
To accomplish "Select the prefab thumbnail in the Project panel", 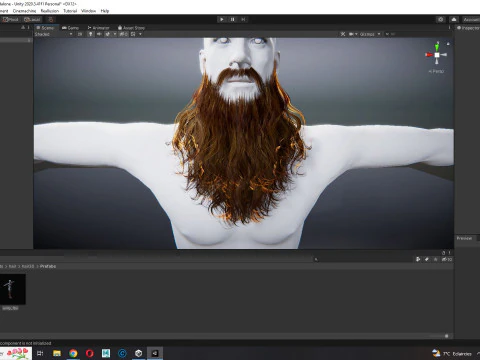I will 12,289.
